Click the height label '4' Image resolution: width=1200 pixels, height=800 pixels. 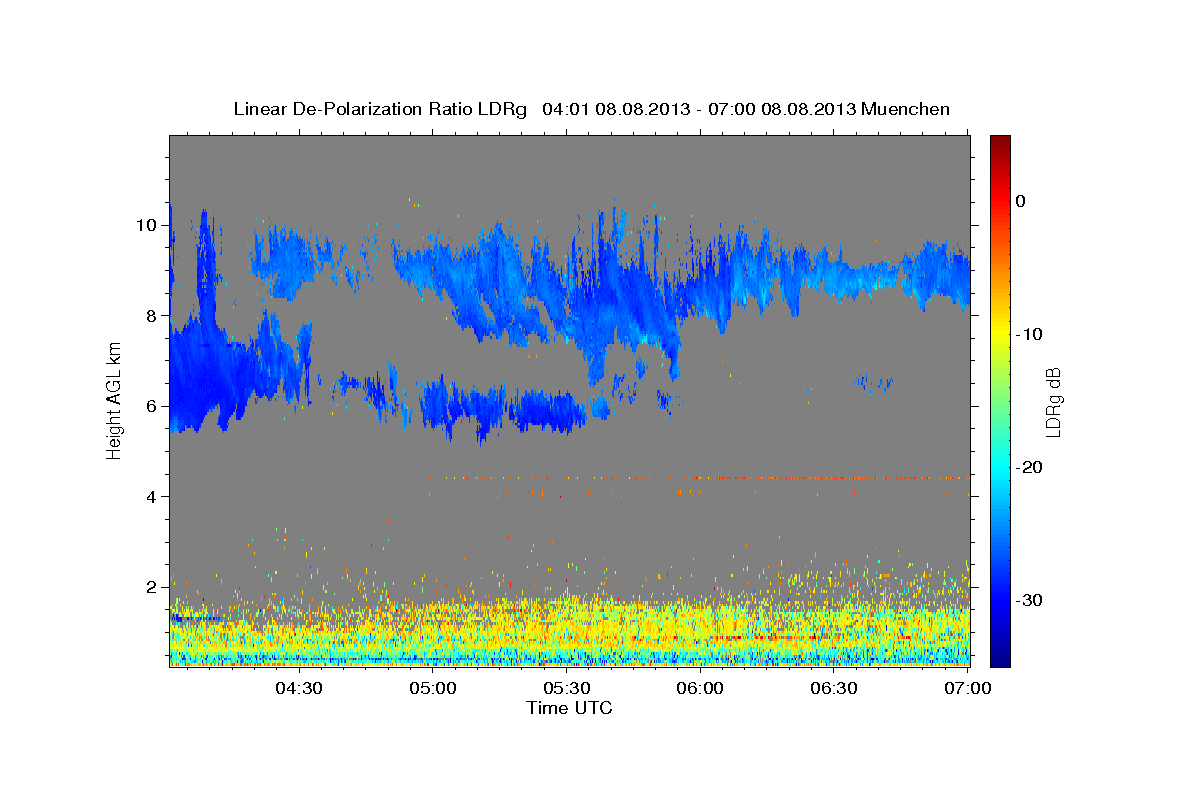pos(152,496)
